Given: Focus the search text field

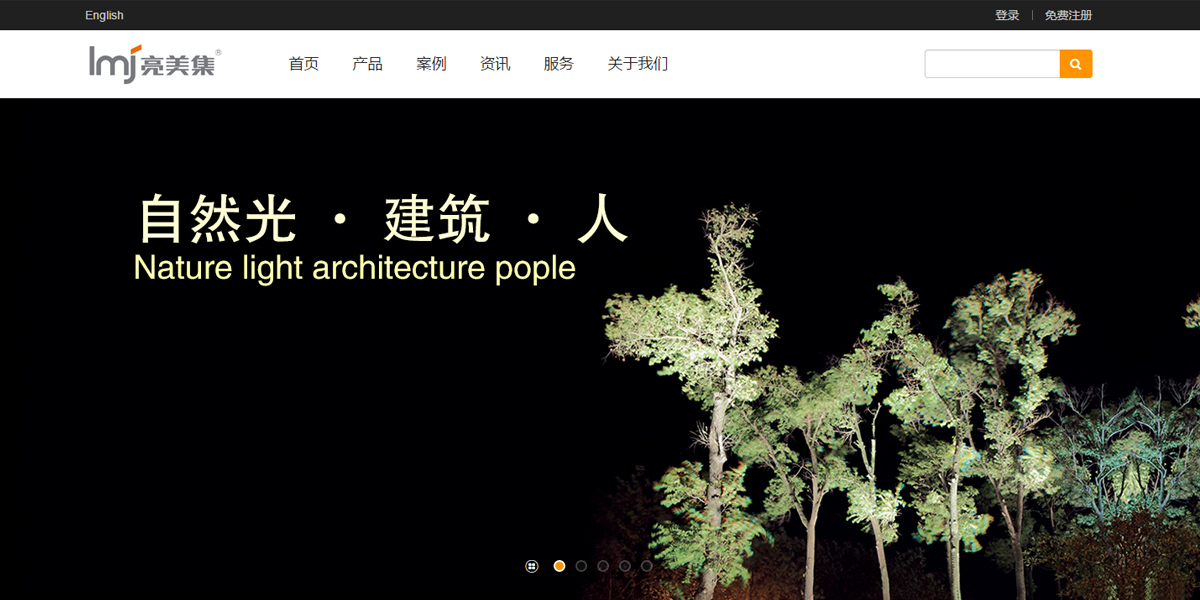Looking at the screenshot, I should coord(992,64).
